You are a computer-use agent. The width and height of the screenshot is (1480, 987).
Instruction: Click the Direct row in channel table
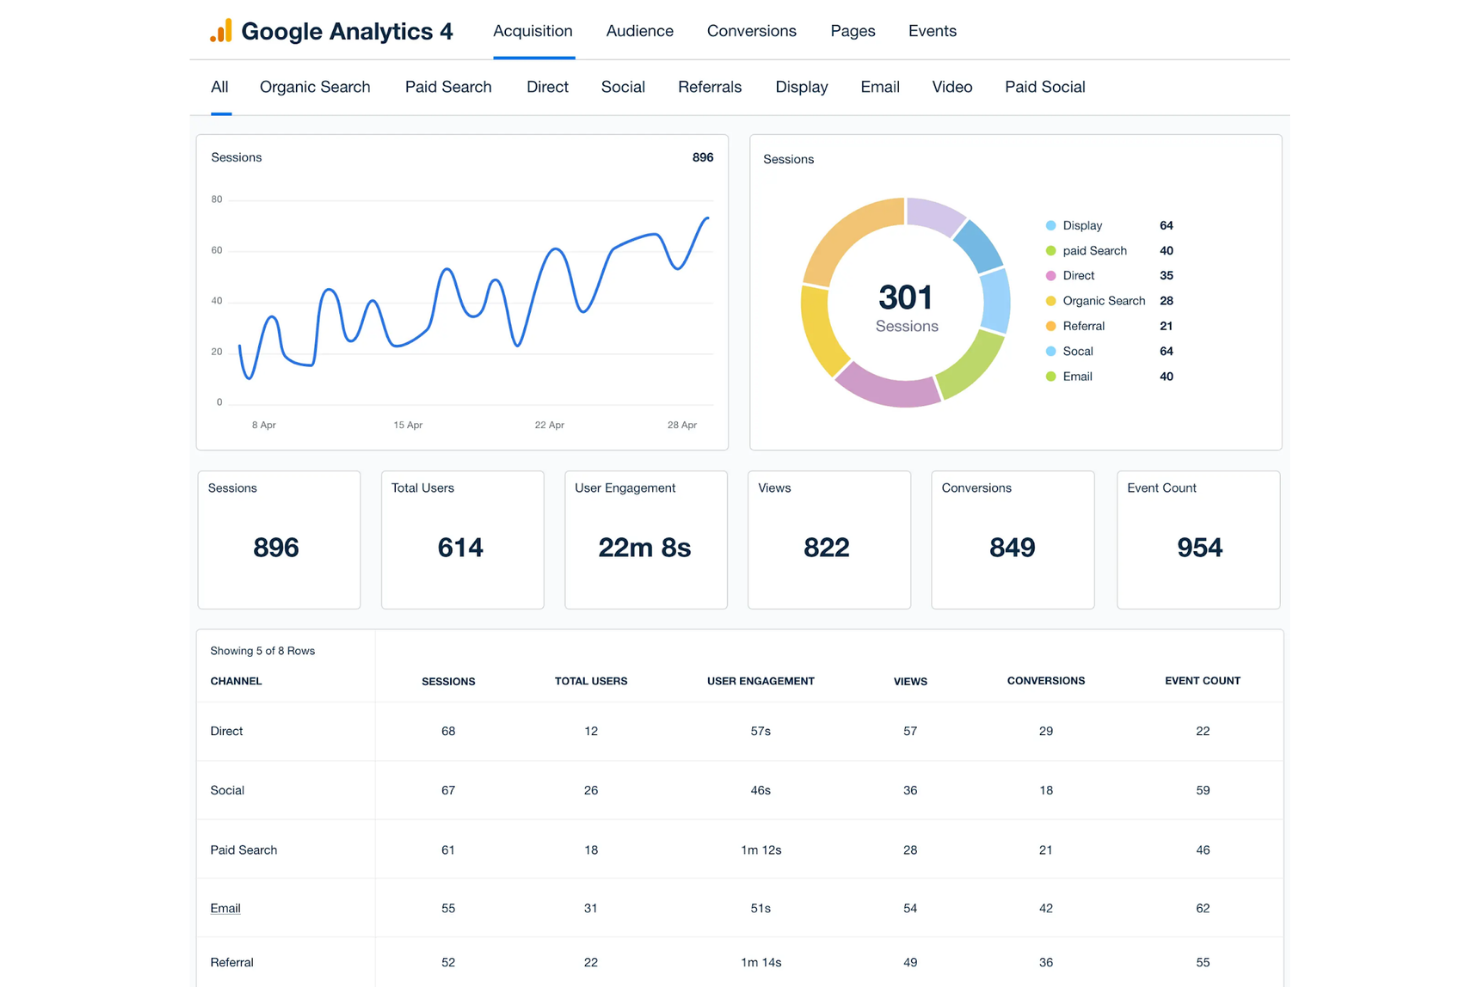740,731
